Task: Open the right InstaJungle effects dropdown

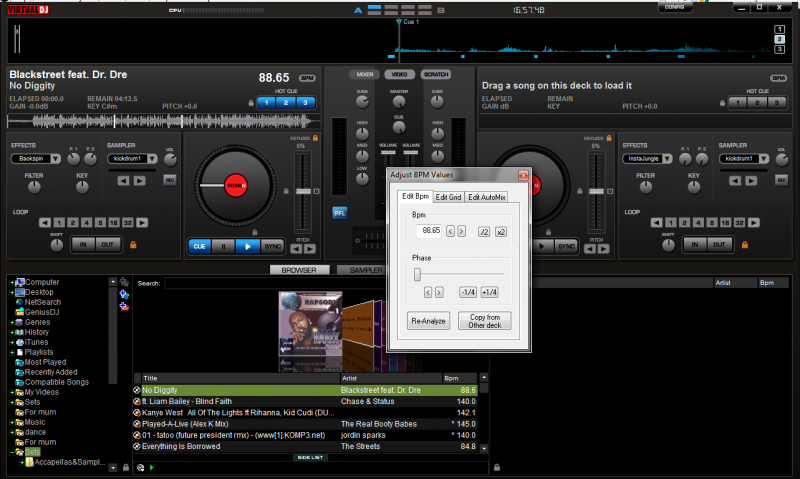Action: pyautogui.click(x=667, y=159)
